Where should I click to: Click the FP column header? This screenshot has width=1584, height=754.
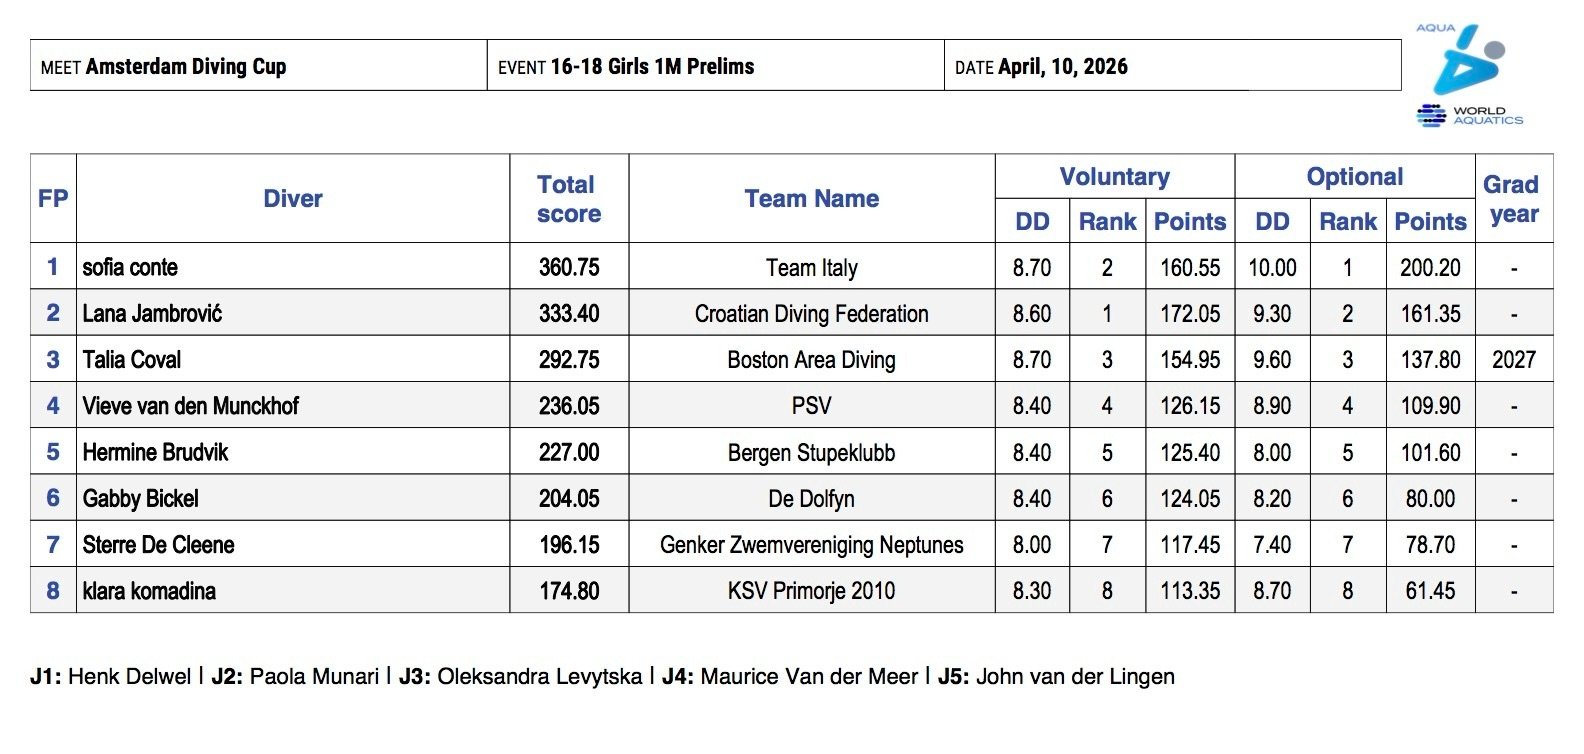point(53,199)
